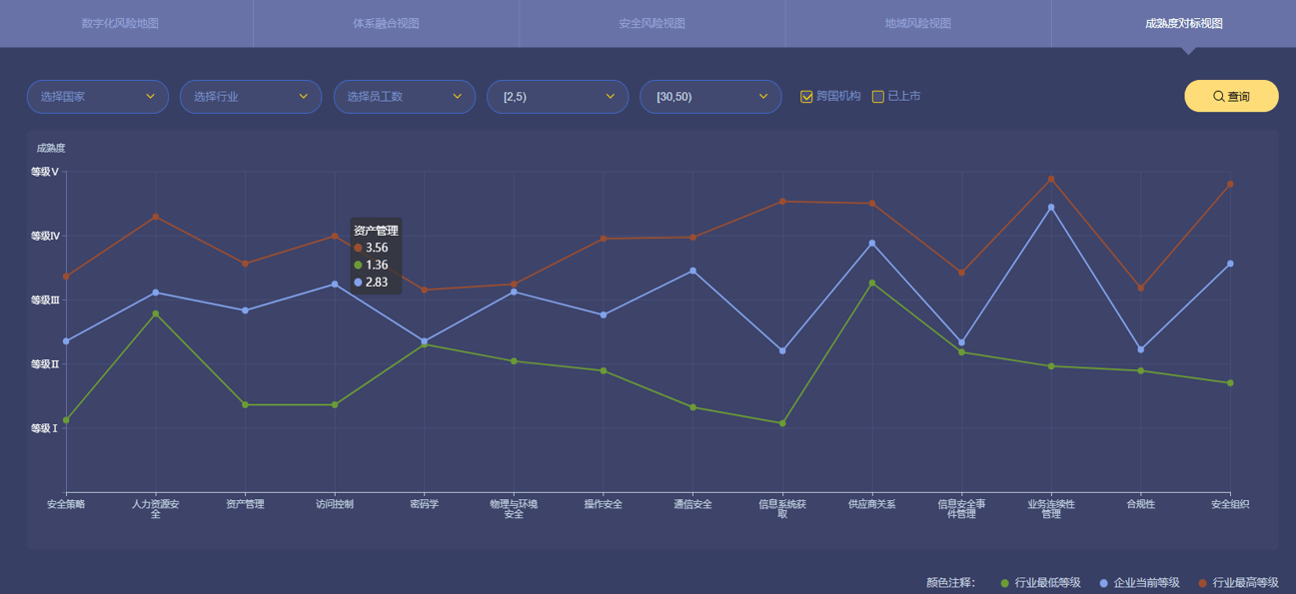Click the blue 企业当前等级 legend dot
The width and height of the screenshot is (1296, 594).
[1104, 583]
